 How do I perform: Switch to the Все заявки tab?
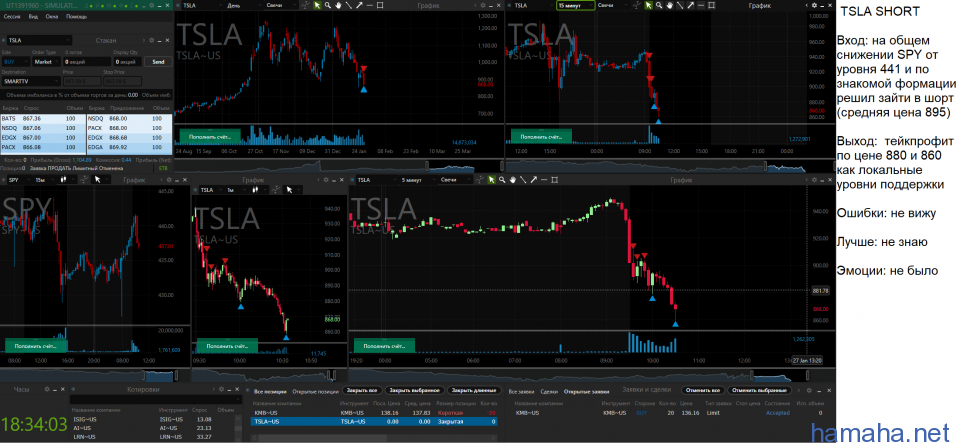pos(523,390)
